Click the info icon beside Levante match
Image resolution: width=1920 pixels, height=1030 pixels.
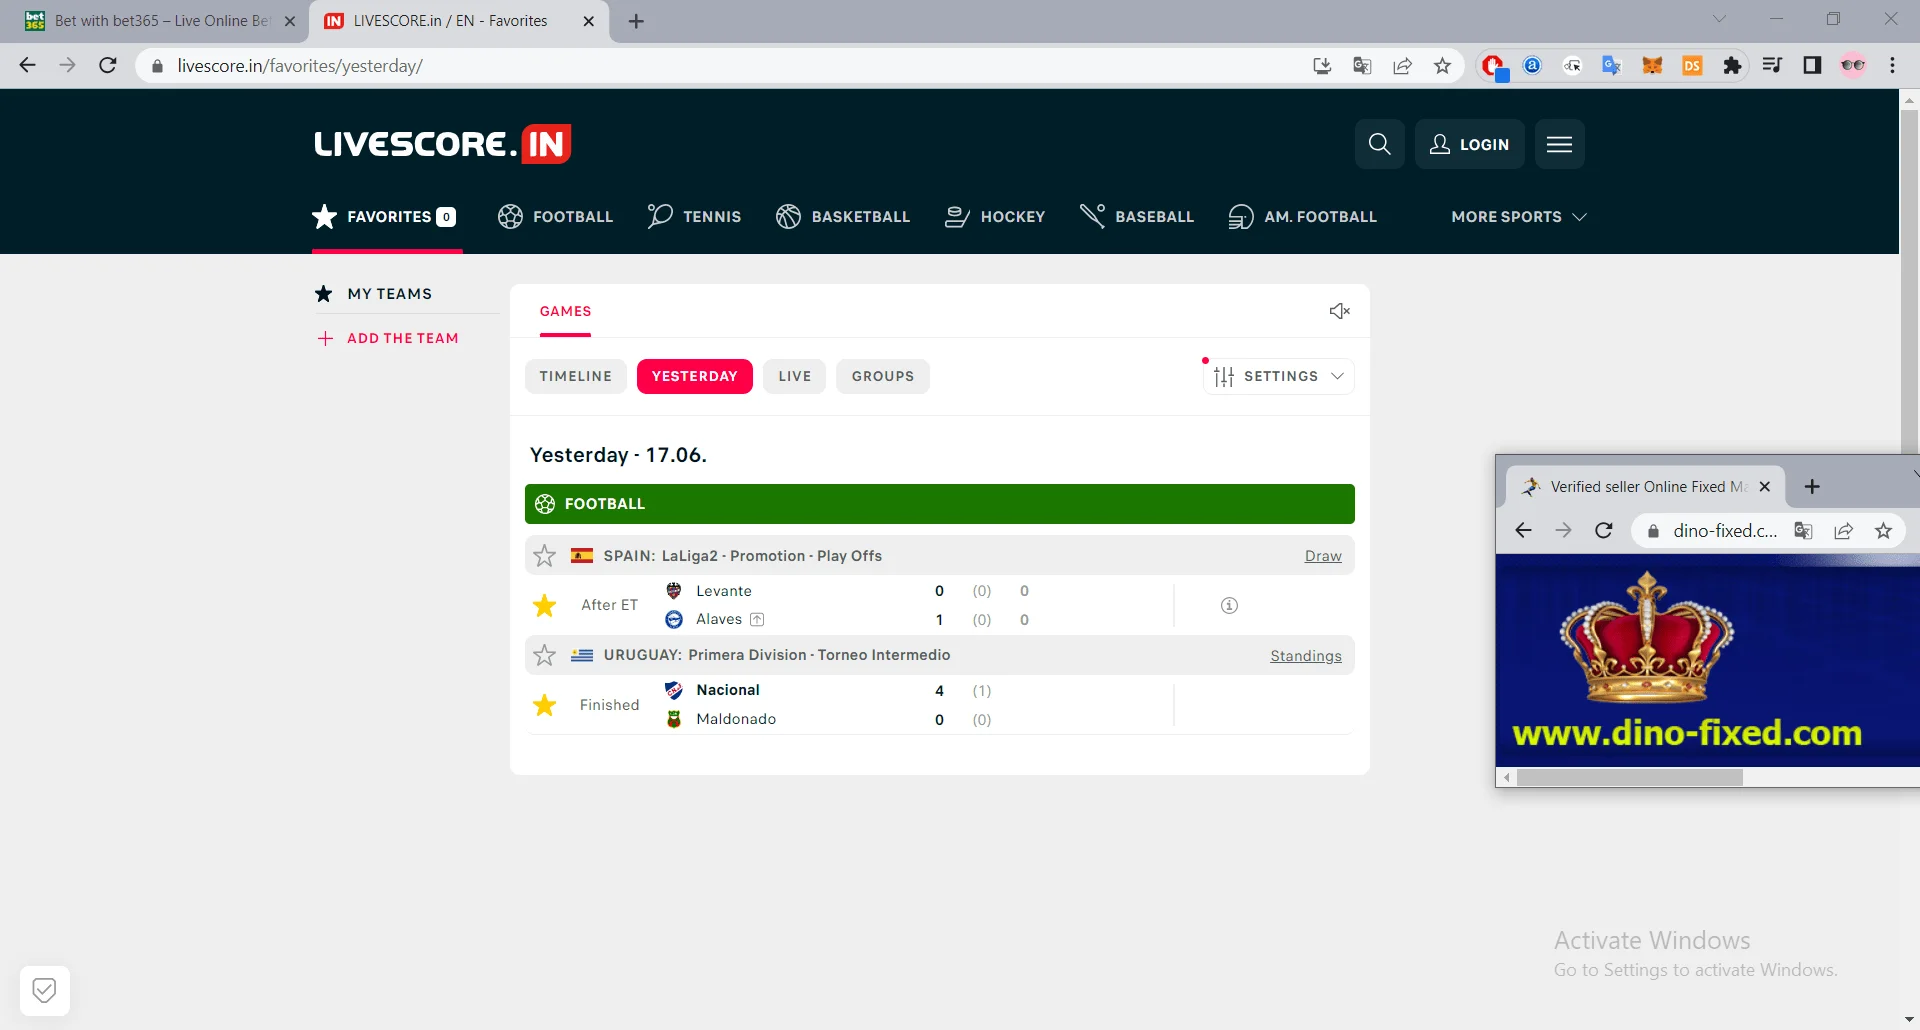coord(1229,605)
